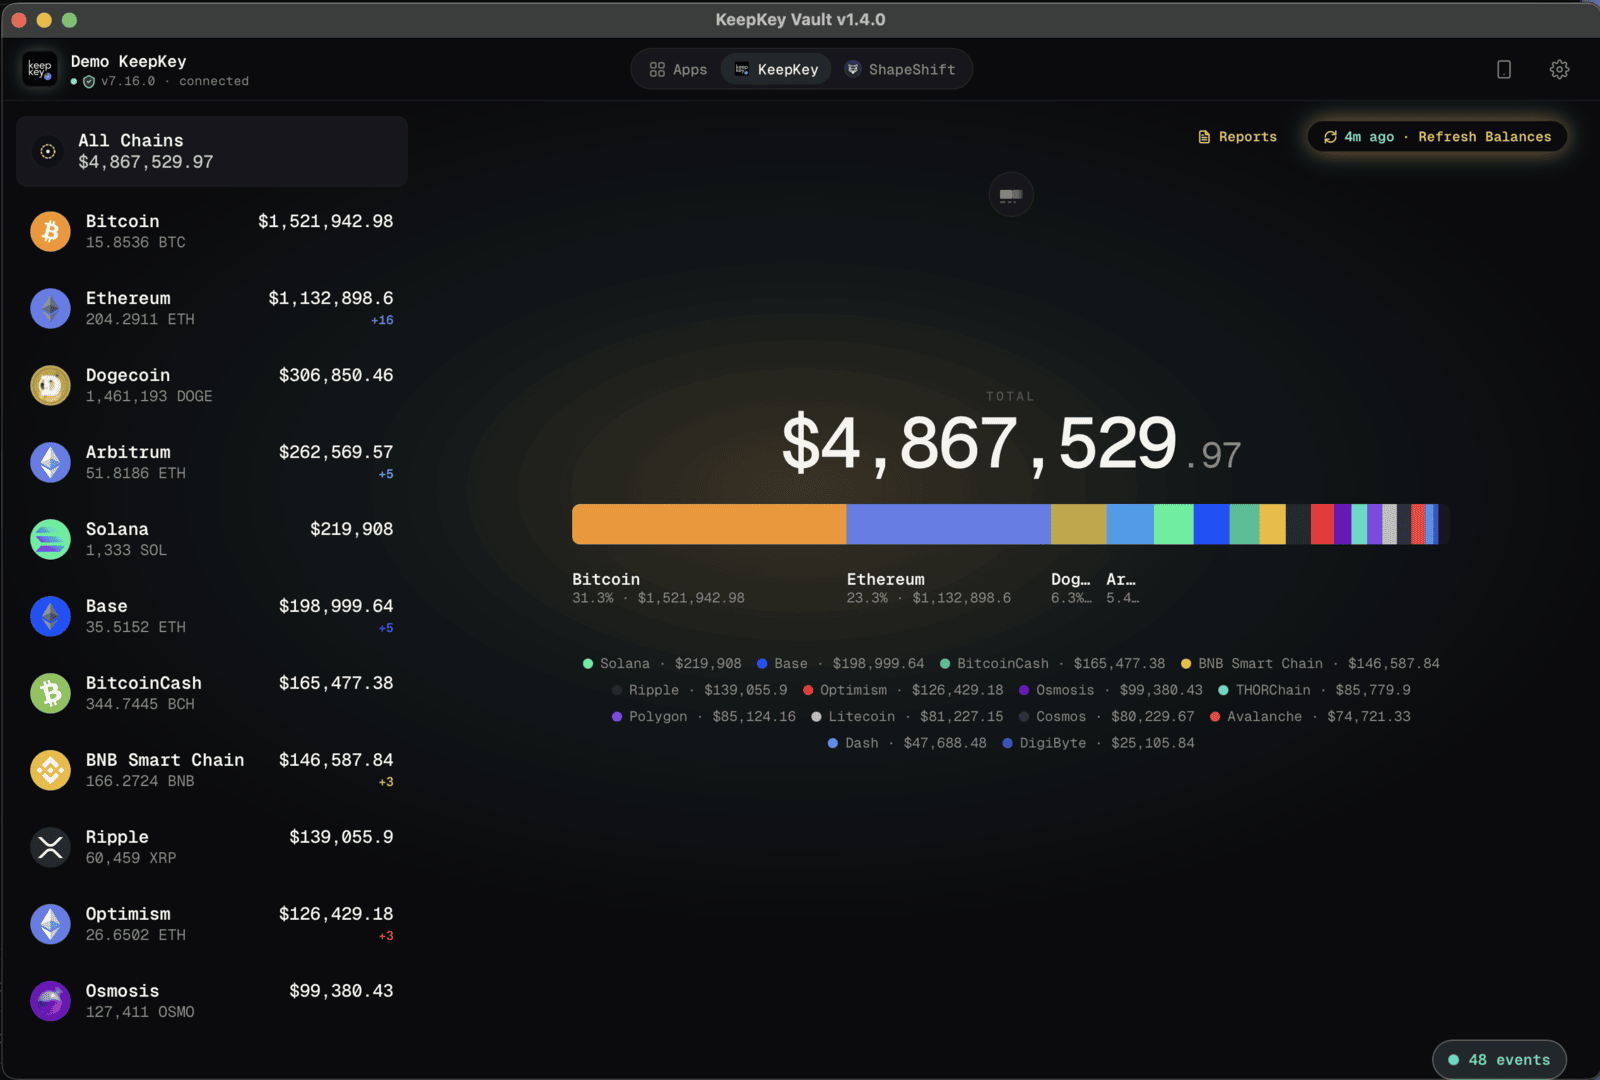Open the ShapeShift tab
This screenshot has height=1080, width=1600.
[900, 69]
